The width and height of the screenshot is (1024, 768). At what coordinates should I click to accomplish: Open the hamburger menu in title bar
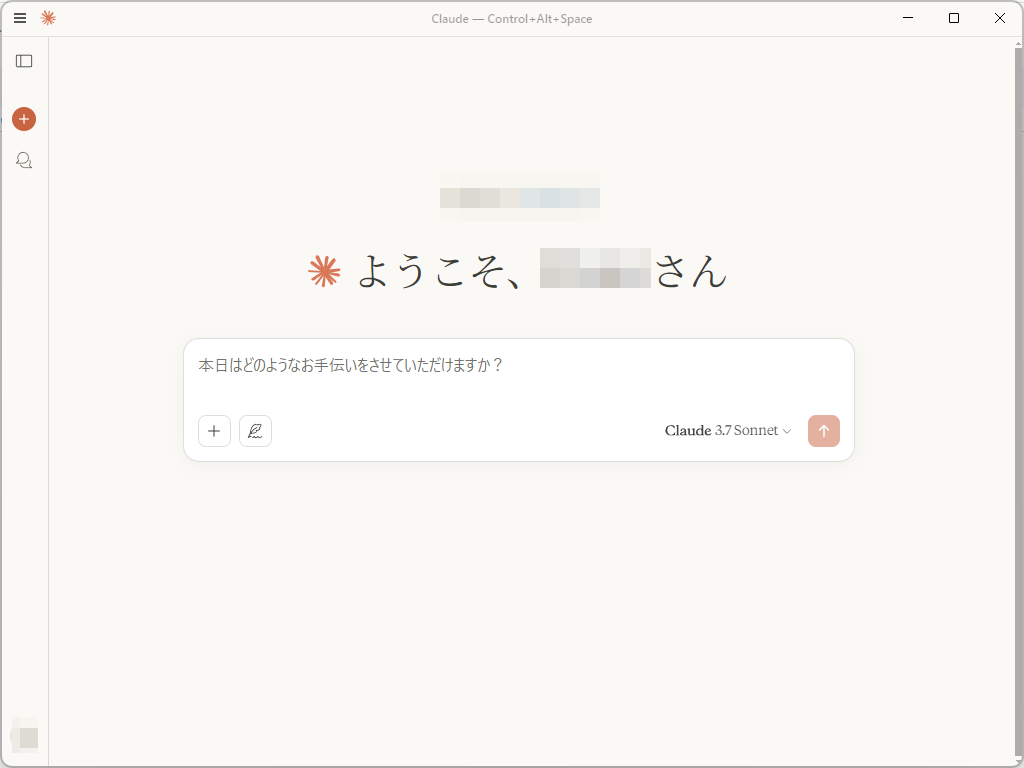point(20,18)
